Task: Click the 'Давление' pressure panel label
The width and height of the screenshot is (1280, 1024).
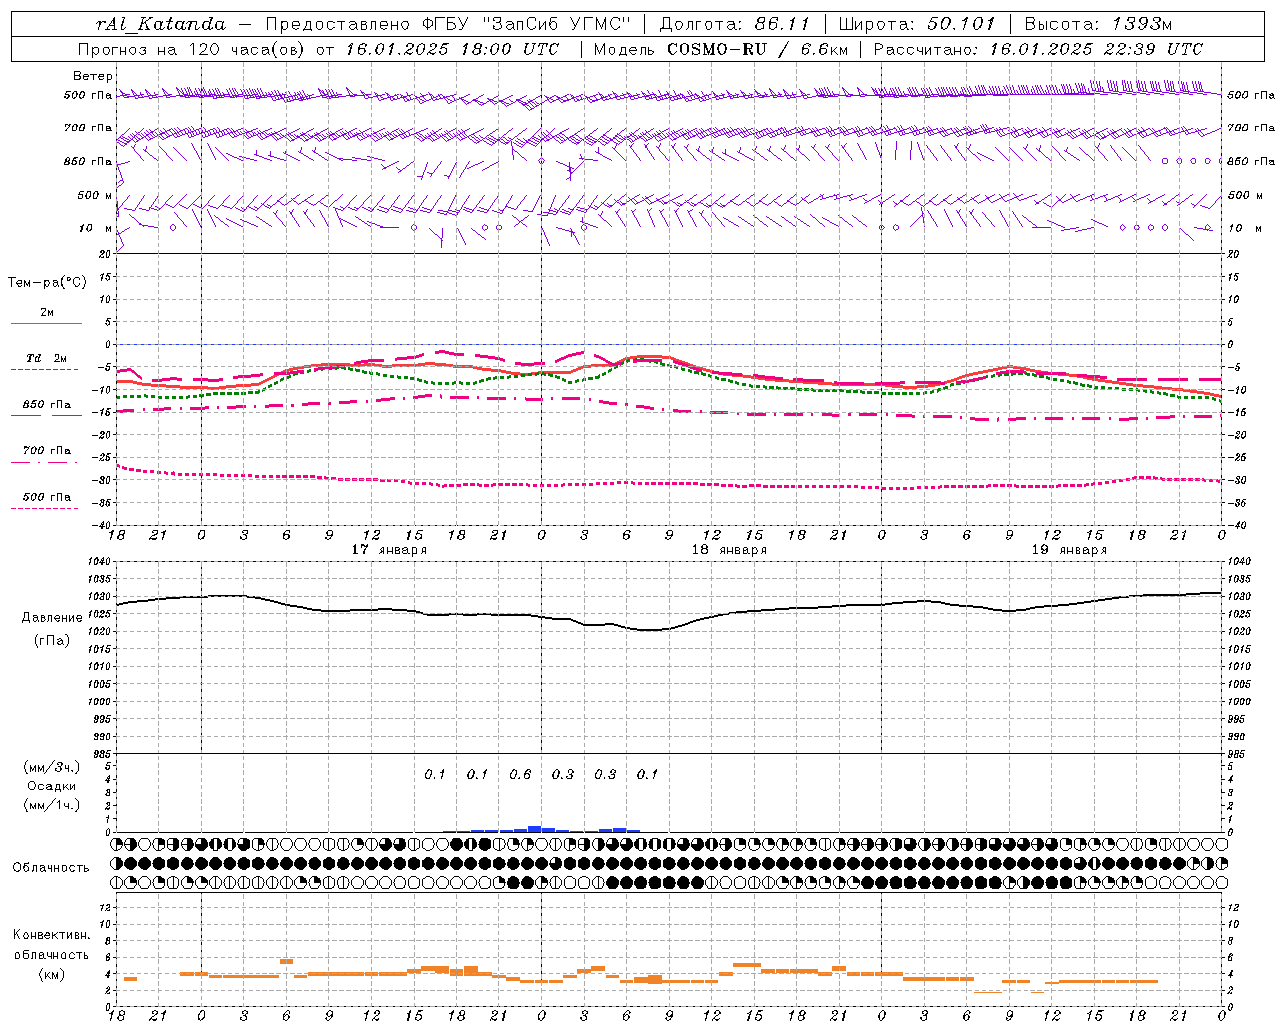Action: (x=52, y=618)
